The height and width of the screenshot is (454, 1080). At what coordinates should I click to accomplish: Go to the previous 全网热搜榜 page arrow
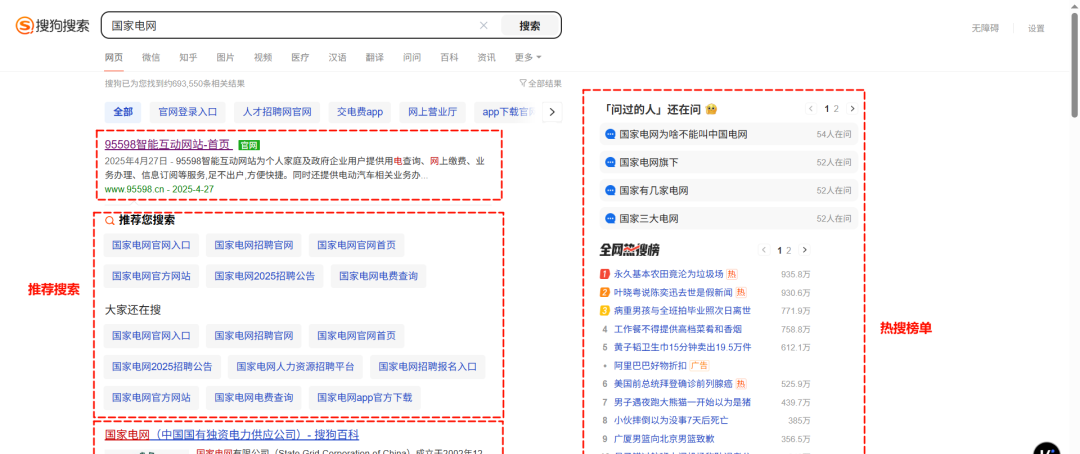pyautogui.click(x=764, y=250)
